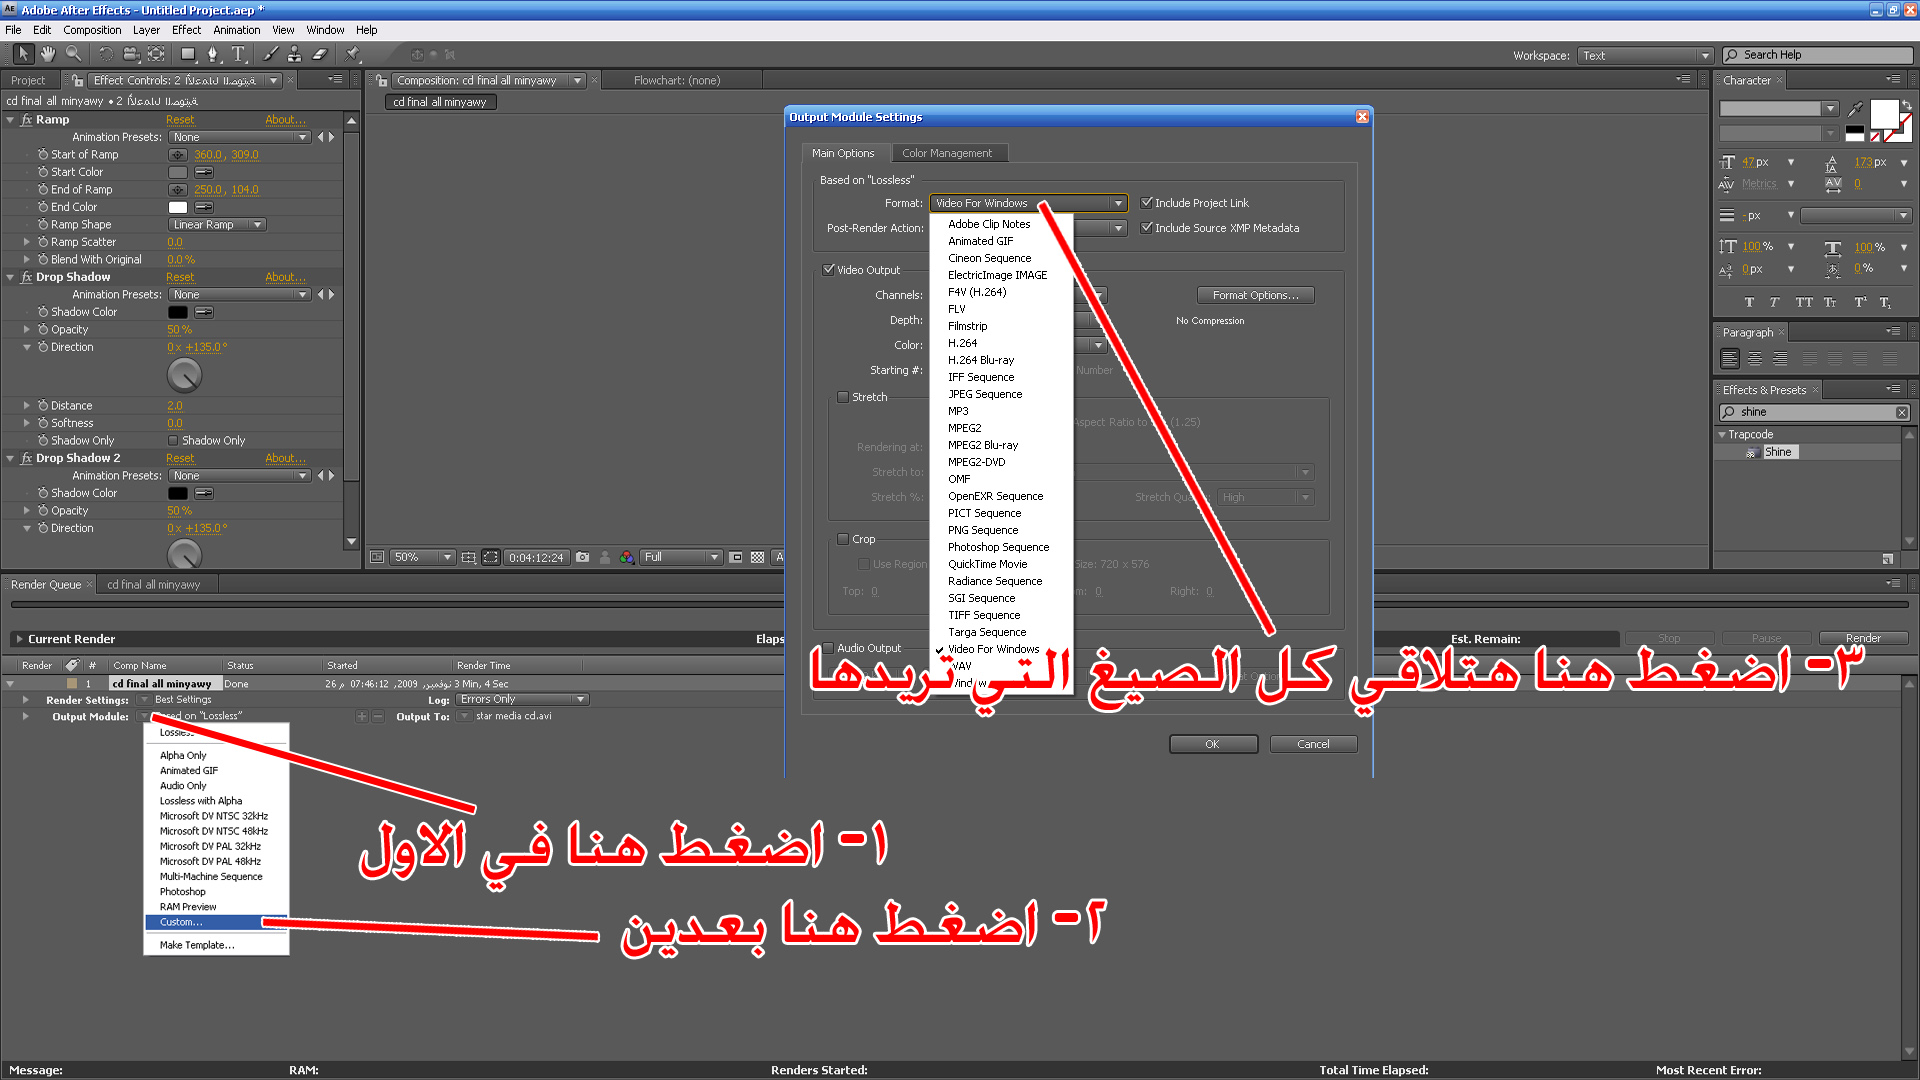Apply Superscript text style
Image resolution: width=1920 pixels, height=1080 pixels.
[1860, 302]
